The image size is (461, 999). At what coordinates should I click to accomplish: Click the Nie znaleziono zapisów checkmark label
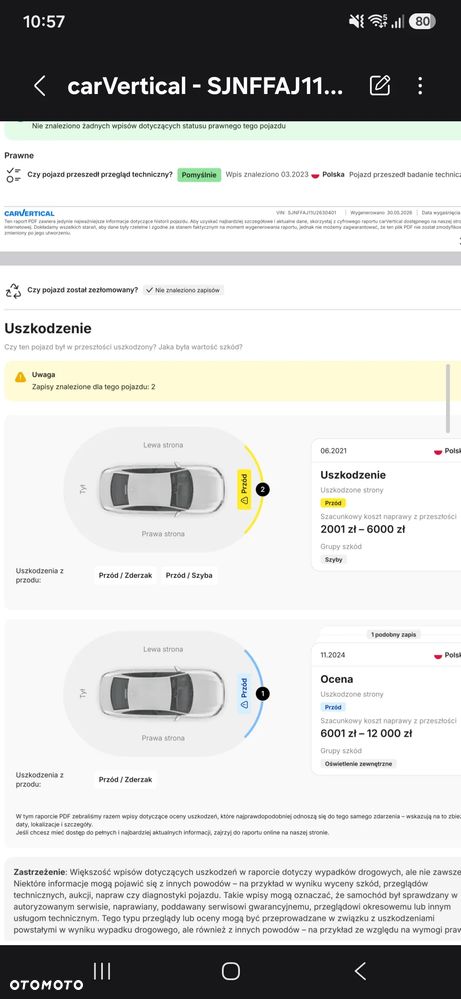(183, 290)
